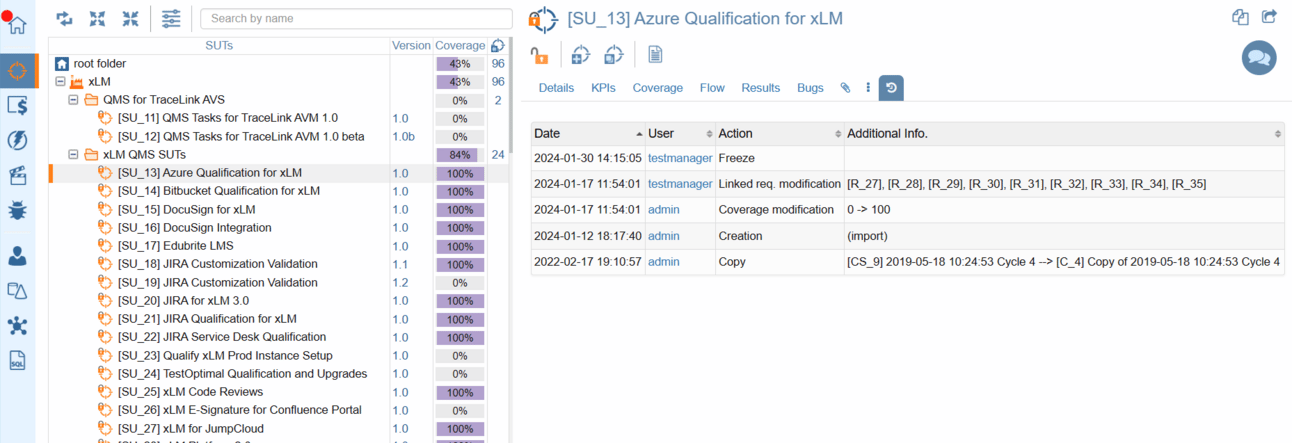Viewport: 1292px width, 443px height.
Task: Open the admin link in the Creation row
Action: [663, 236]
